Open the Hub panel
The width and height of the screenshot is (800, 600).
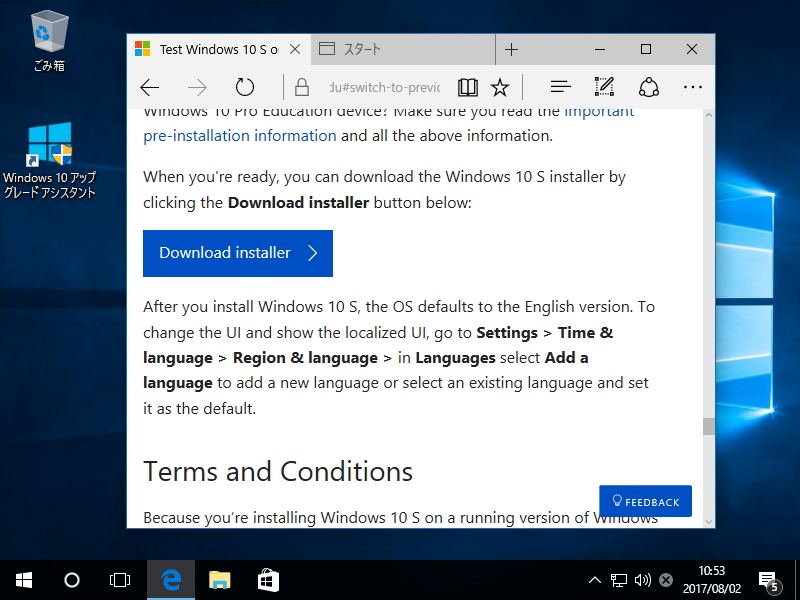(559, 87)
